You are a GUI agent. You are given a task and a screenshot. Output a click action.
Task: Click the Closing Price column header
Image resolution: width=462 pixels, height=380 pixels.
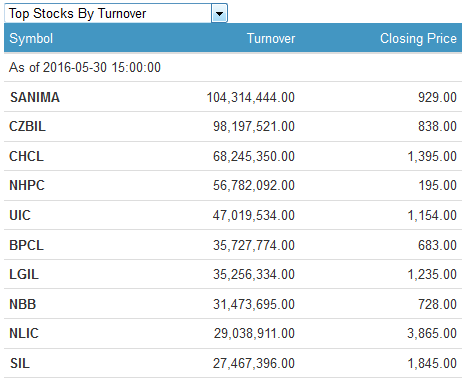point(418,39)
